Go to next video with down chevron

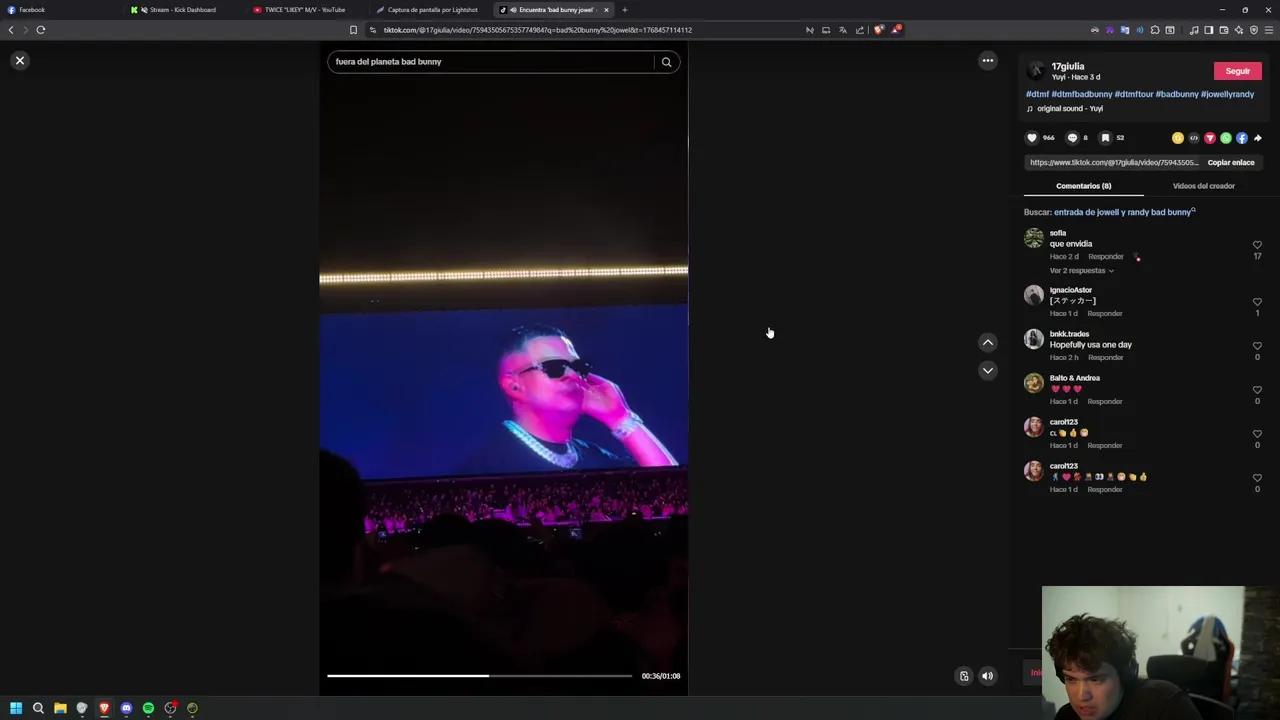click(987, 371)
